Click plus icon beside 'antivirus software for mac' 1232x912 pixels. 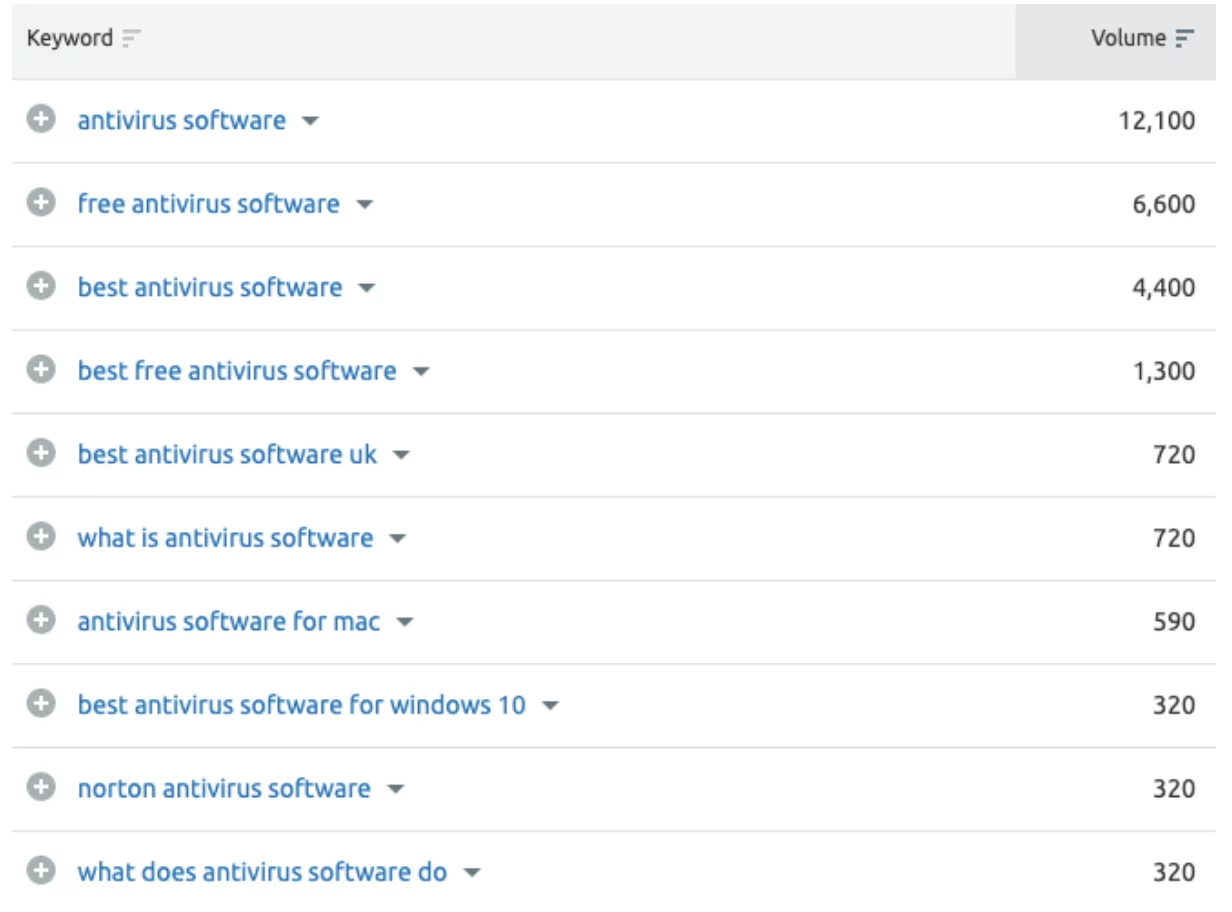(x=41, y=621)
